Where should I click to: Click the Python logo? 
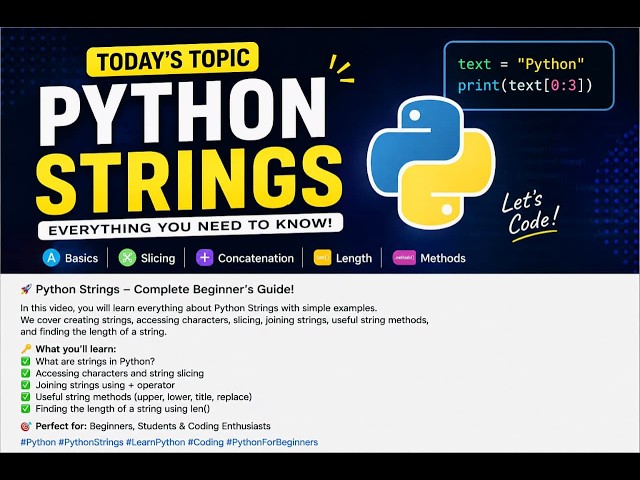(431, 162)
